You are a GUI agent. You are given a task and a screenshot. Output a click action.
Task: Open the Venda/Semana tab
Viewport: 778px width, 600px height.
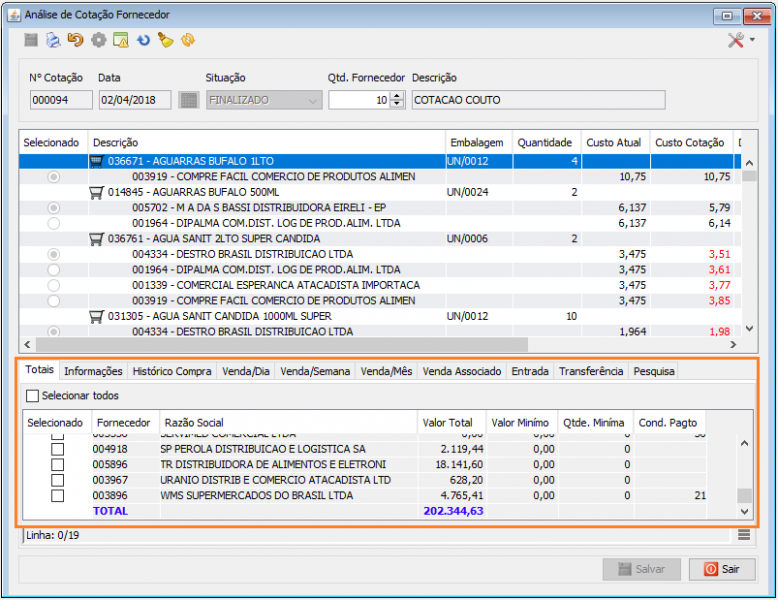[315, 371]
